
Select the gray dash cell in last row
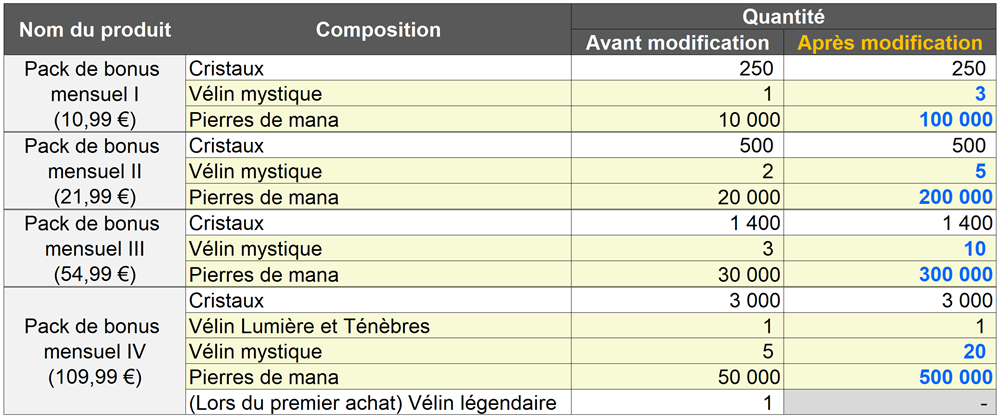(x=889, y=404)
